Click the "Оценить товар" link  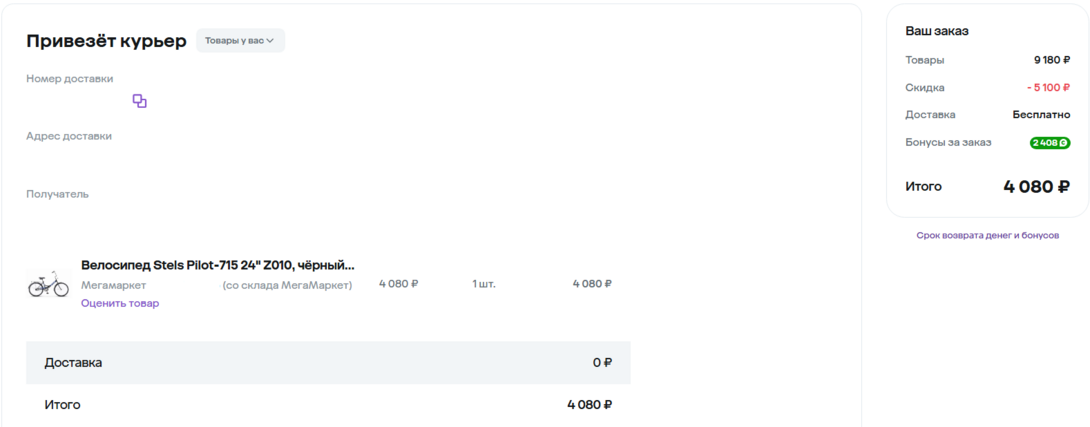(x=120, y=303)
